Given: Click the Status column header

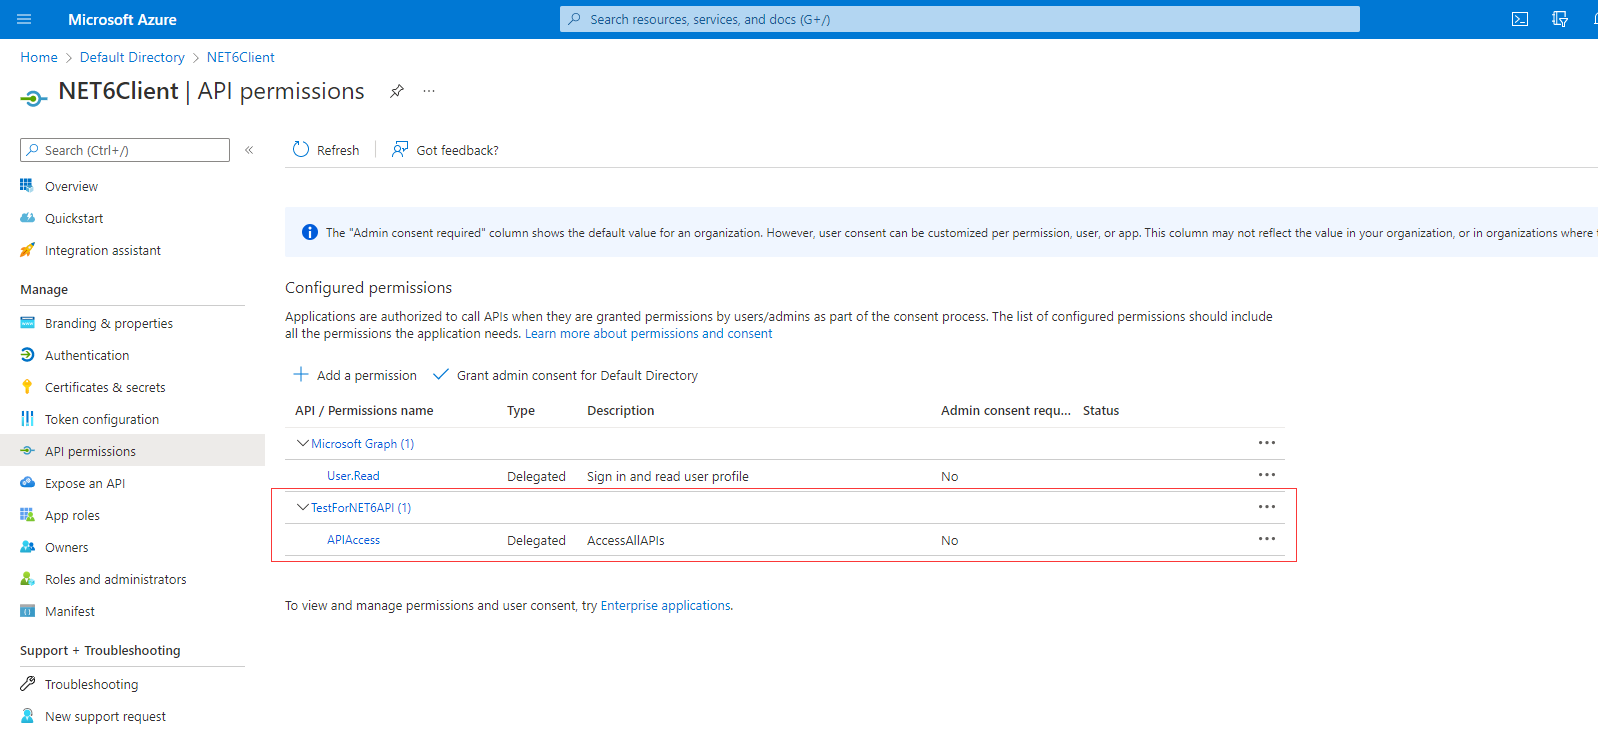Looking at the screenshot, I should [1101, 410].
